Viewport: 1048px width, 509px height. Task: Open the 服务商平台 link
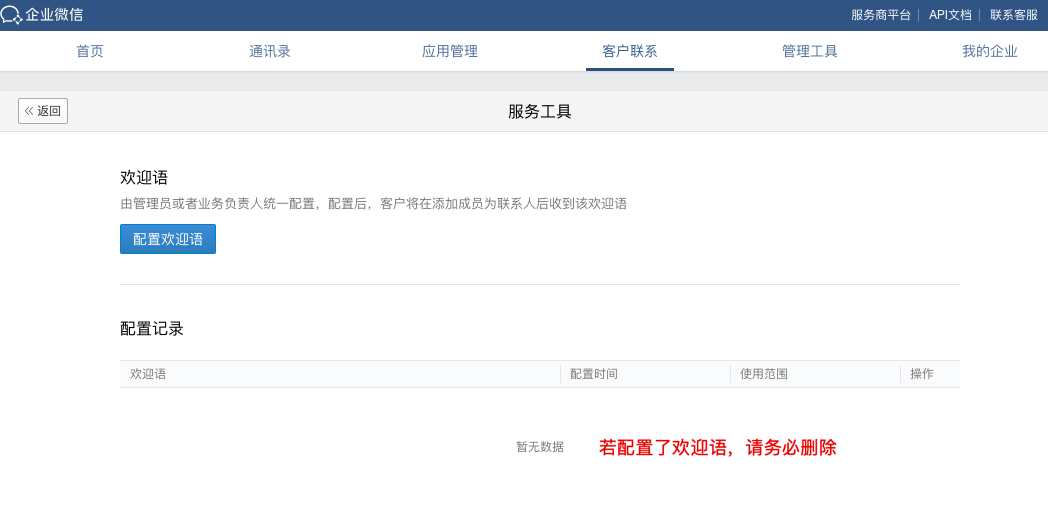[x=880, y=15]
